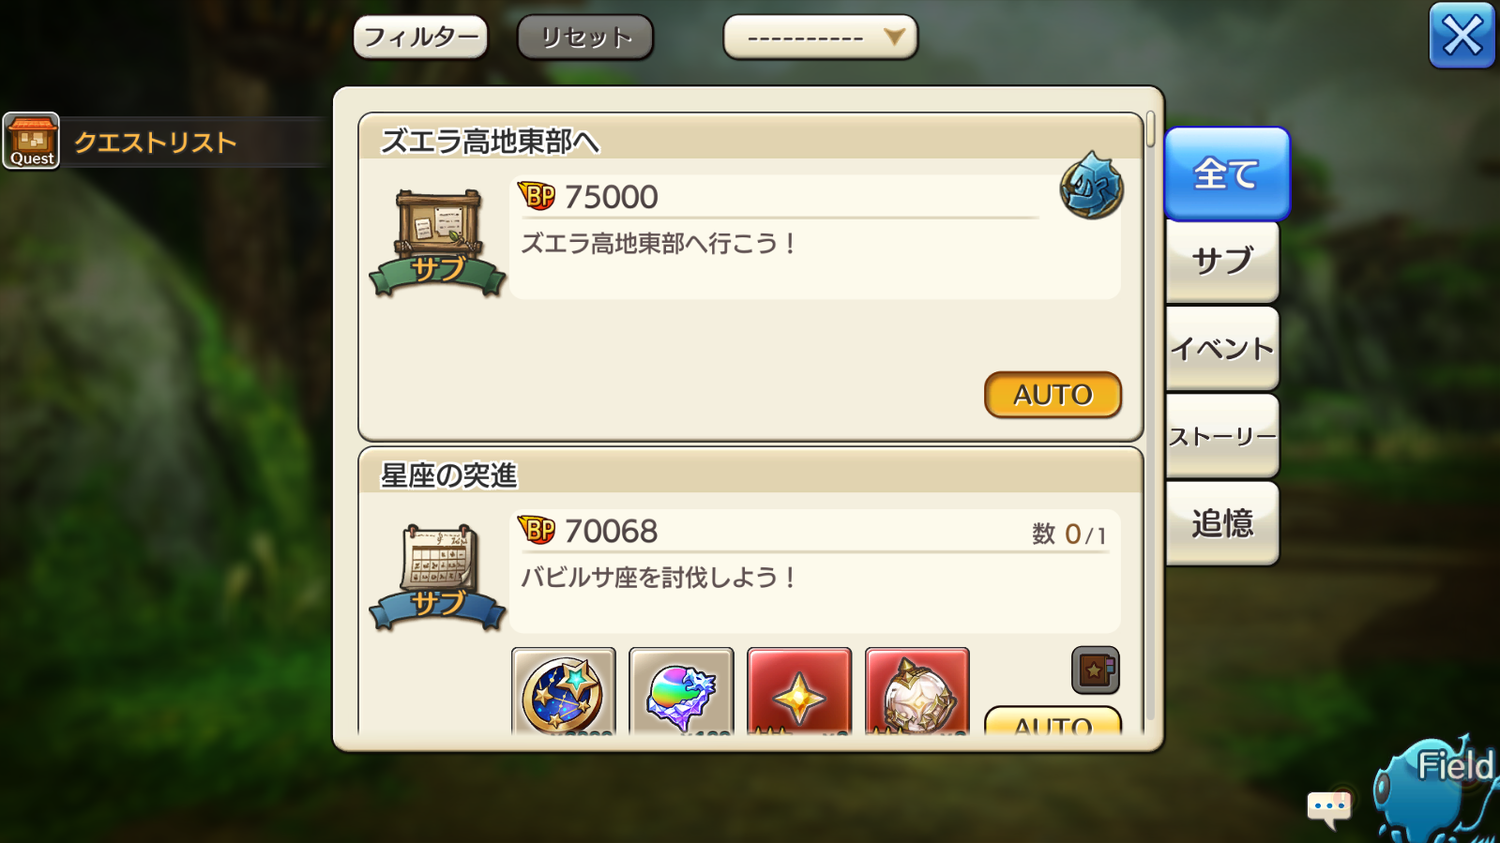Open the star book icon in the 星座の突進 quest
1500x843 pixels.
(x=1095, y=670)
